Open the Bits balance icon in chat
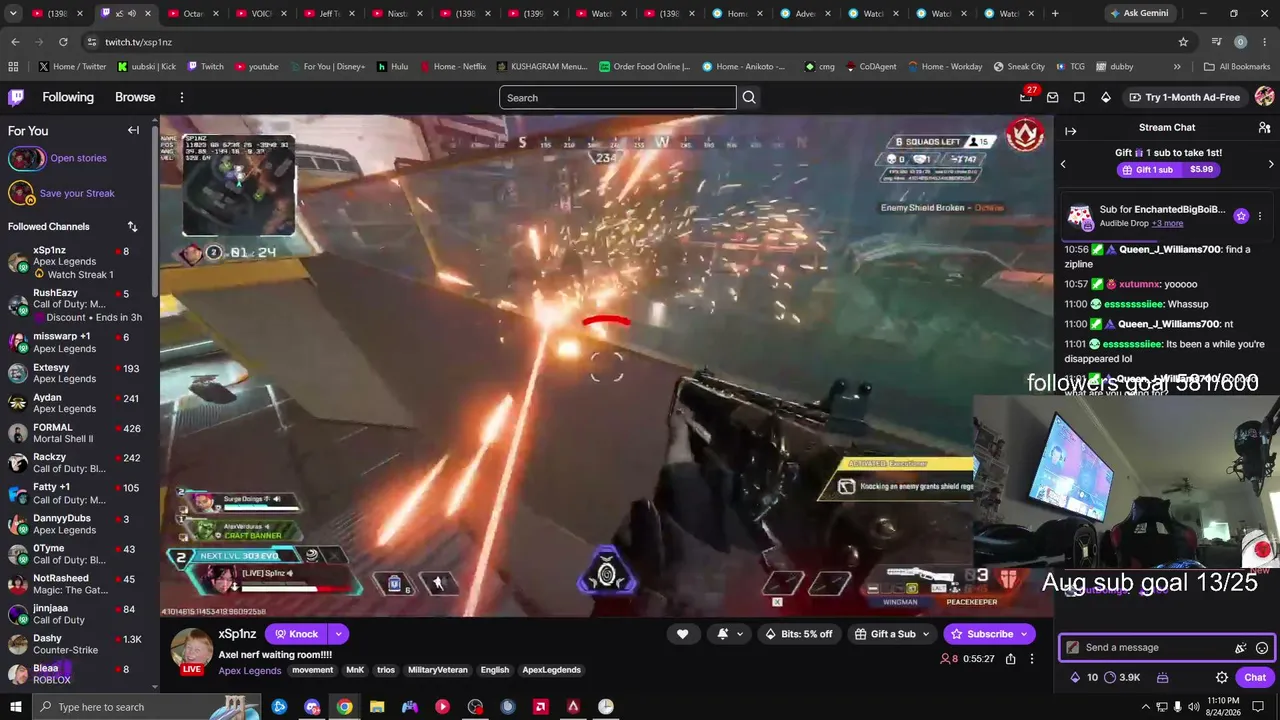The image size is (1280, 720). [1075, 677]
